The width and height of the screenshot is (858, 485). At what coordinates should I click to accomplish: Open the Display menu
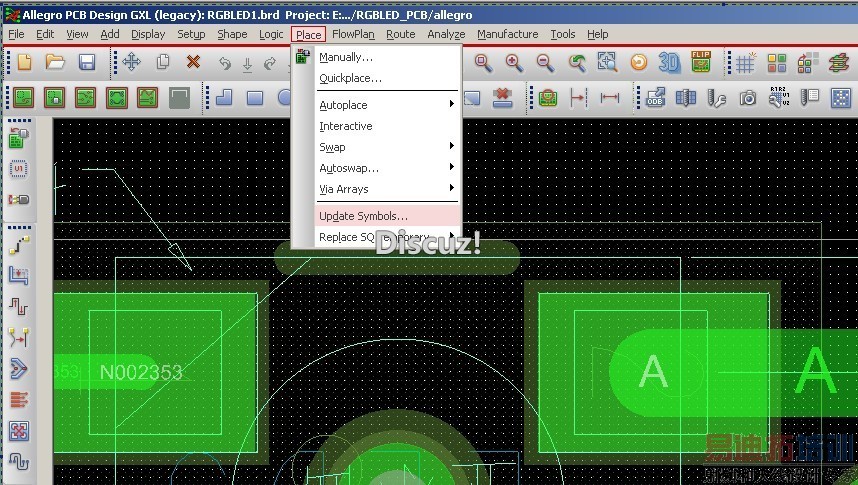(148, 34)
